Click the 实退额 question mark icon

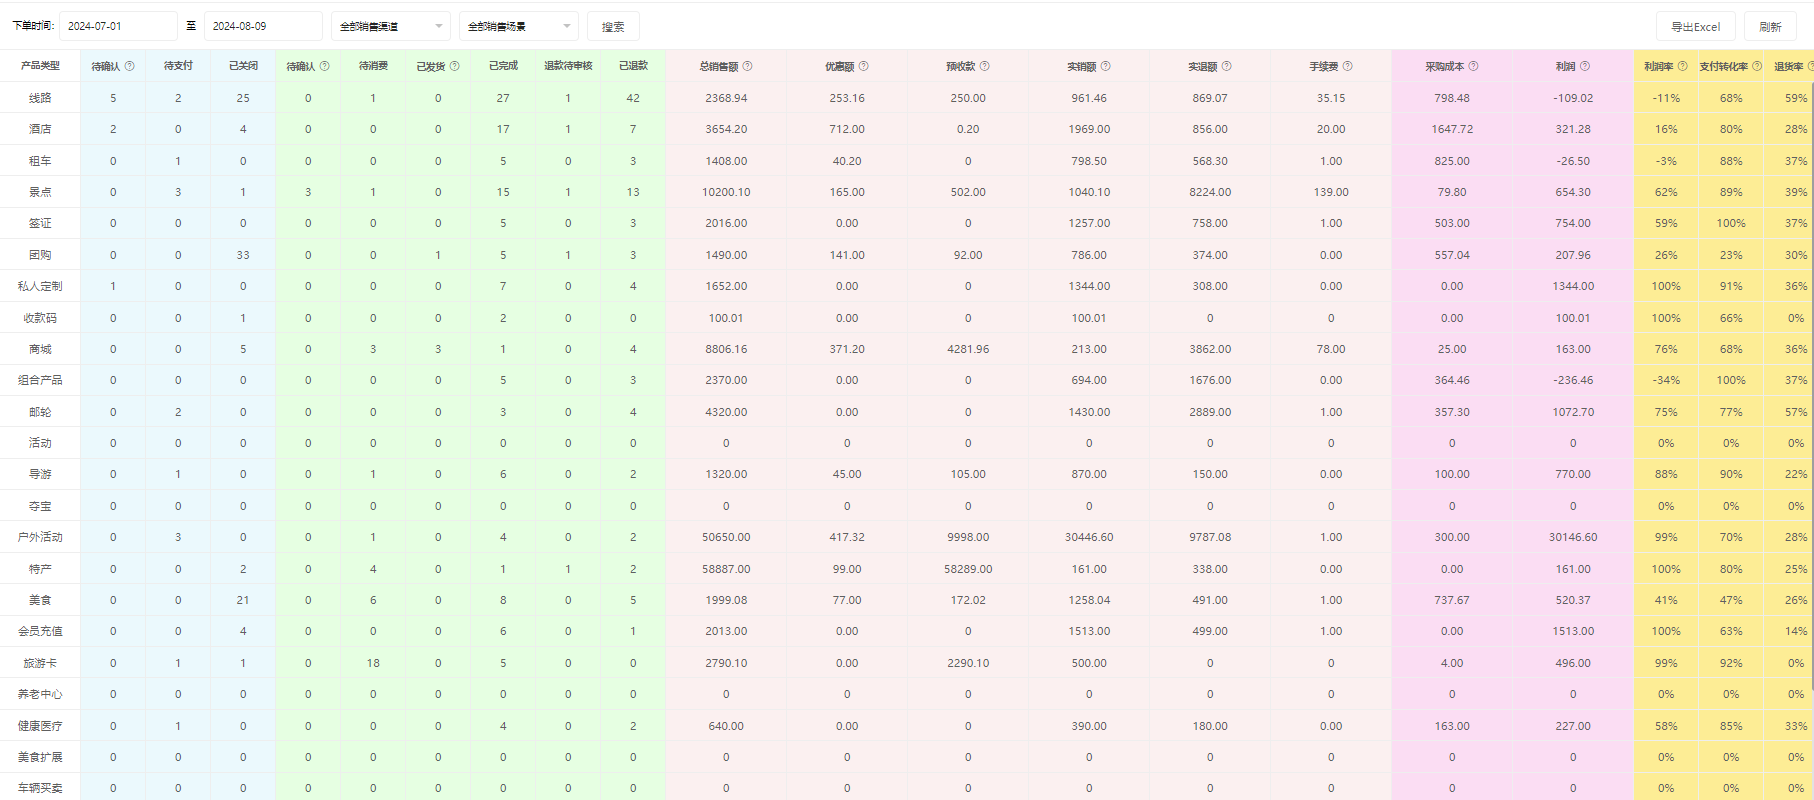(1227, 66)
